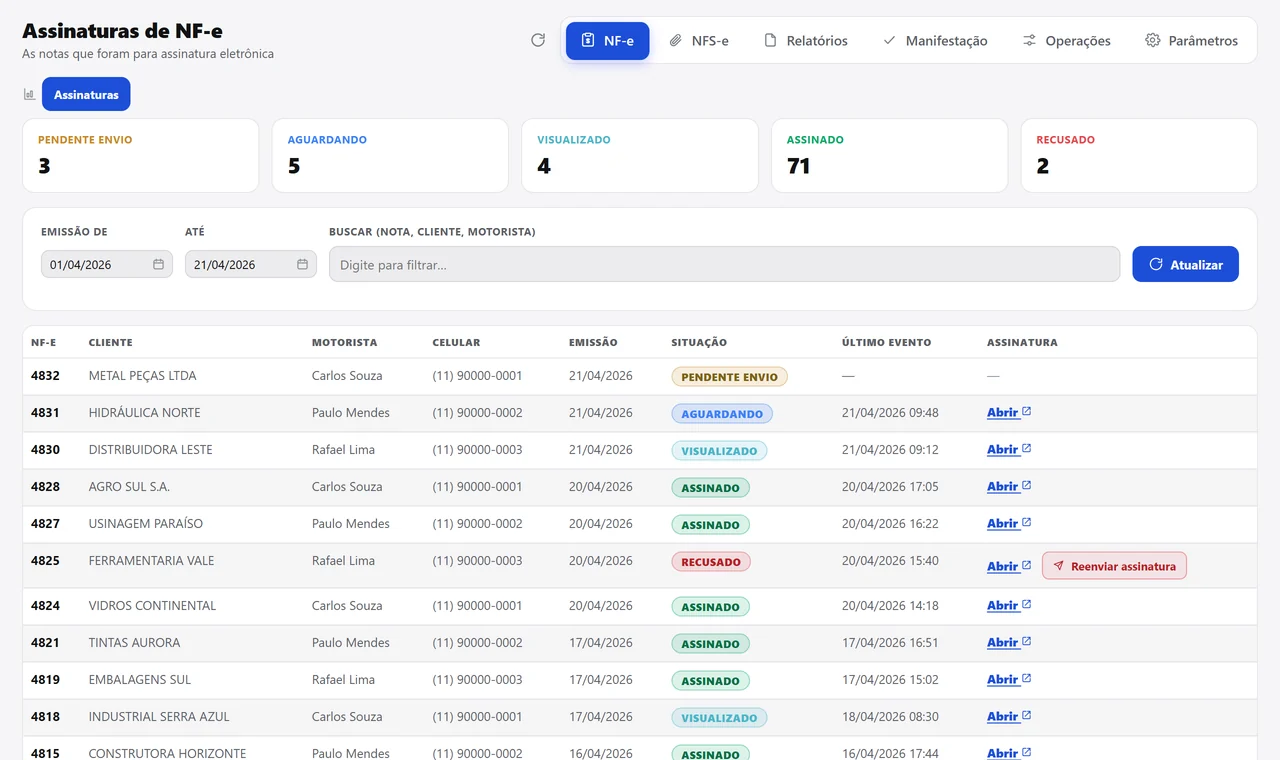Click the refresh icon beside the NF-e tab
The width and height of the screenshot is (1280, 760).
click(538, 40)
